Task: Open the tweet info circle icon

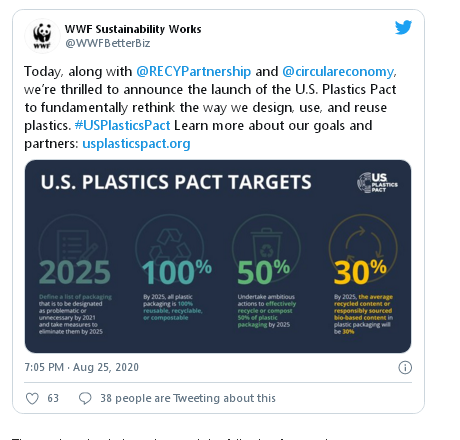Action: pyautogui.click(x=405, y=367)
